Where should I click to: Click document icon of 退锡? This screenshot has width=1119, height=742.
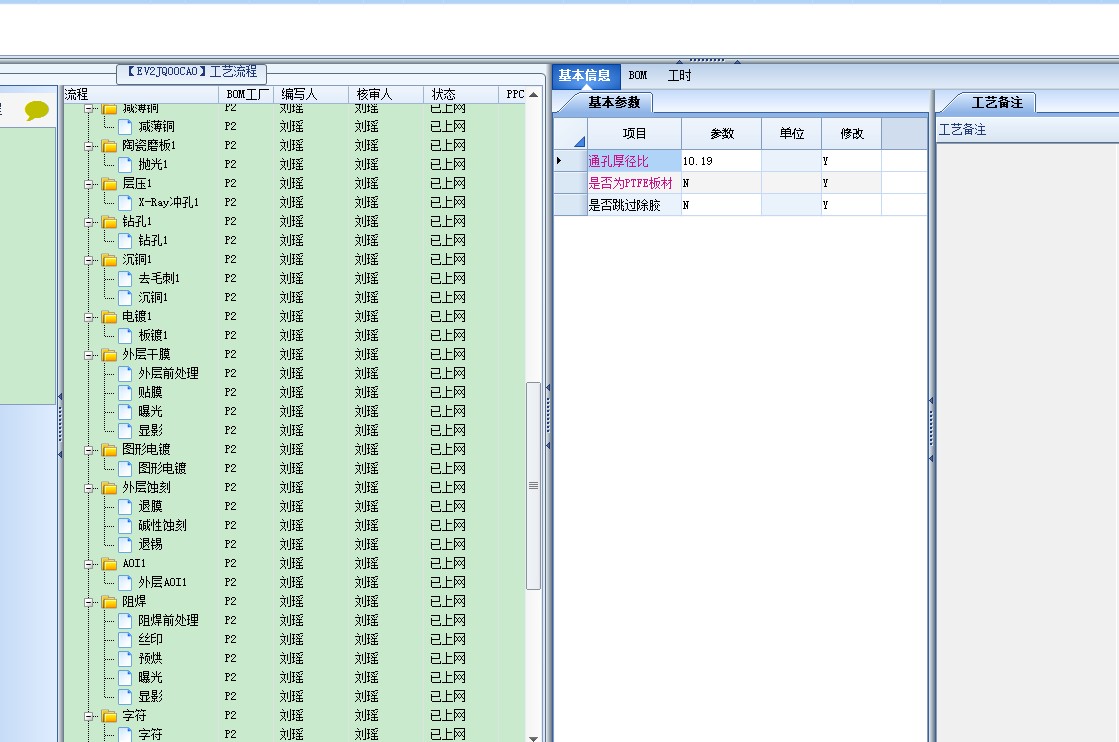(x=126, y=544)
